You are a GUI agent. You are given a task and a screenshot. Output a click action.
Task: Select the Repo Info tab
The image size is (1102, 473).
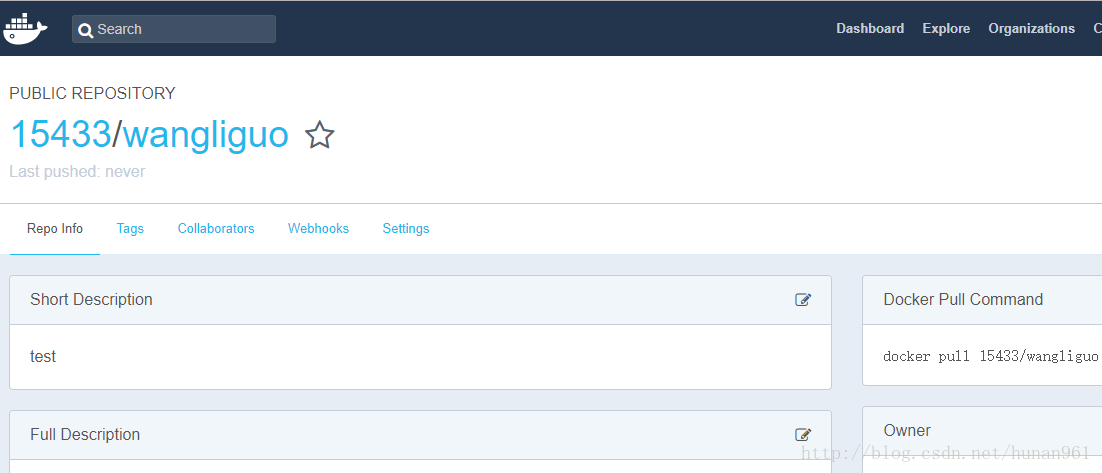pos(55,229)
